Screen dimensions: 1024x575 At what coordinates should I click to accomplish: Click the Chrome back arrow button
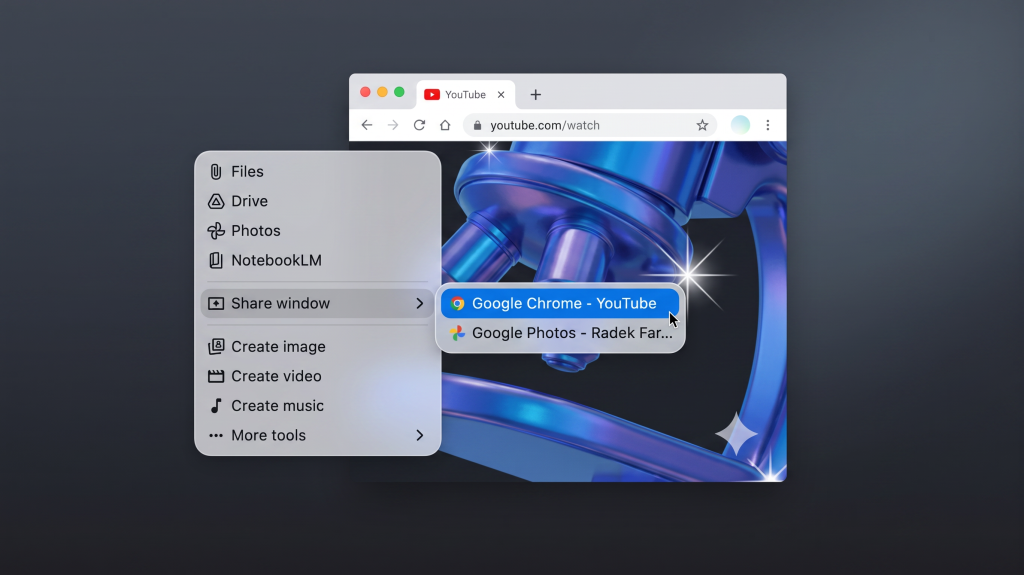367,125
